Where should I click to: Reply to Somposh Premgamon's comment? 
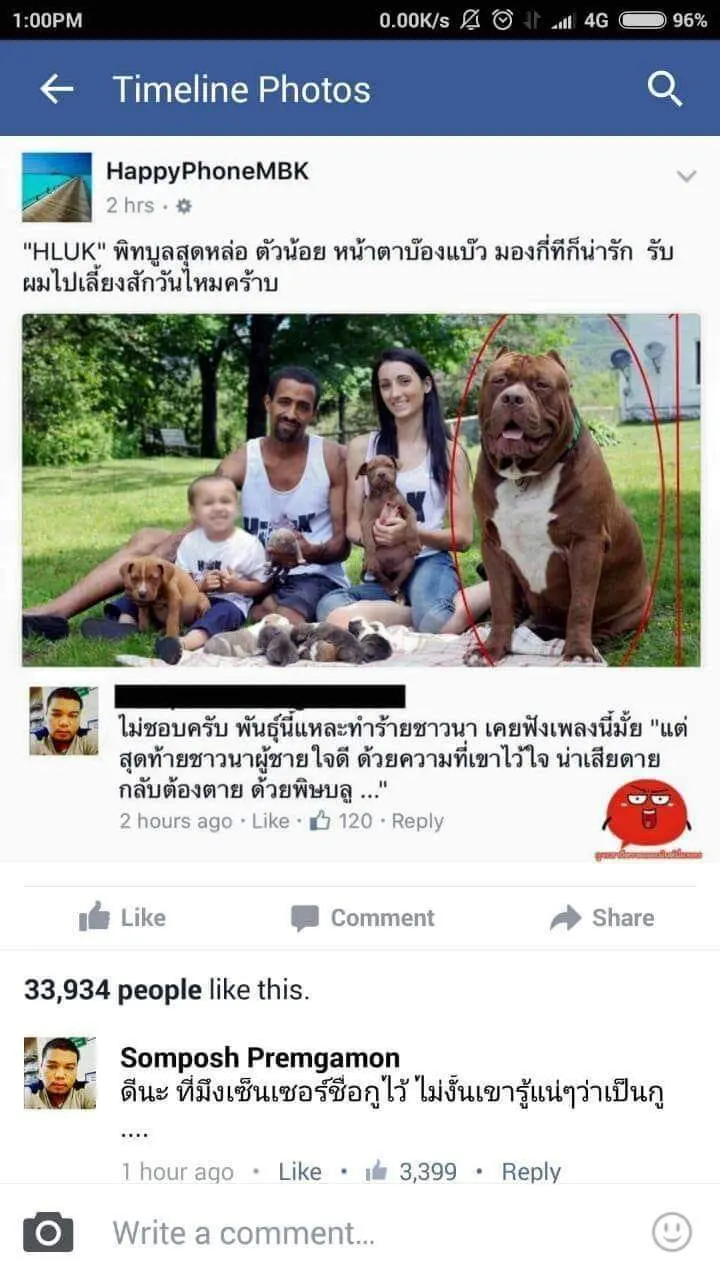(x=531, y=1171)
